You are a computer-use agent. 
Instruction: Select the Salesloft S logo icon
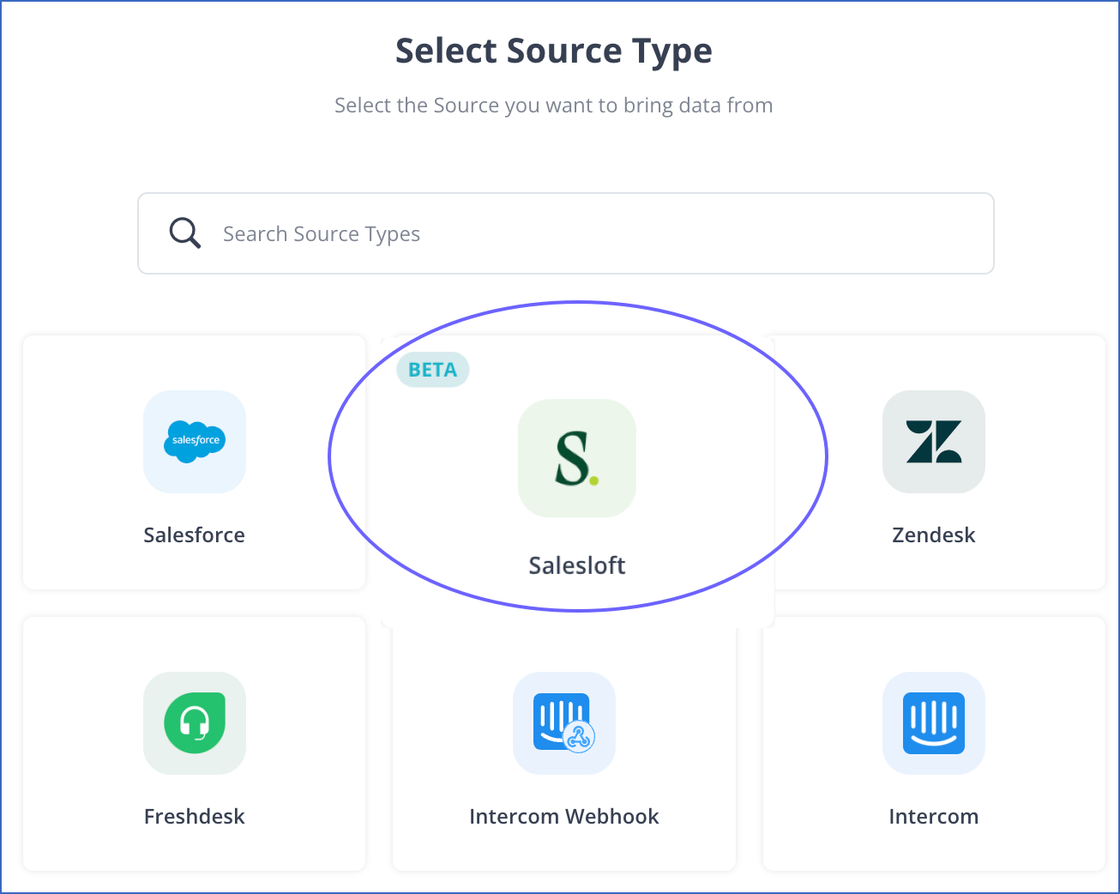[x=577, y=458]
